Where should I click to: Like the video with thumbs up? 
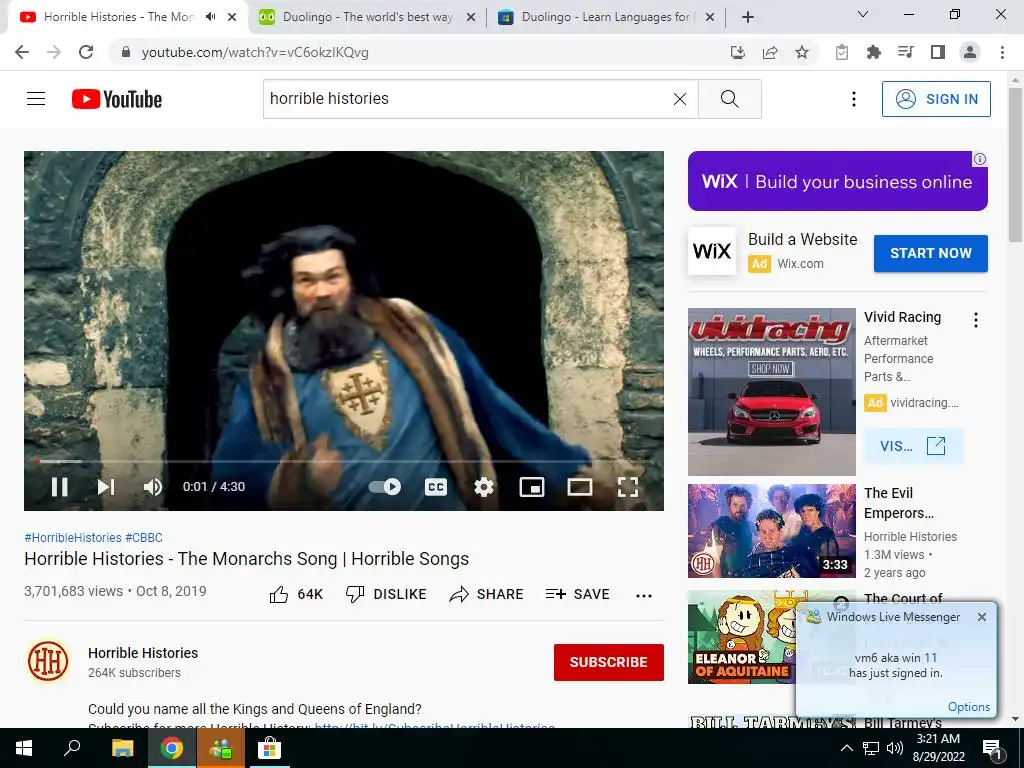[296, 594]
